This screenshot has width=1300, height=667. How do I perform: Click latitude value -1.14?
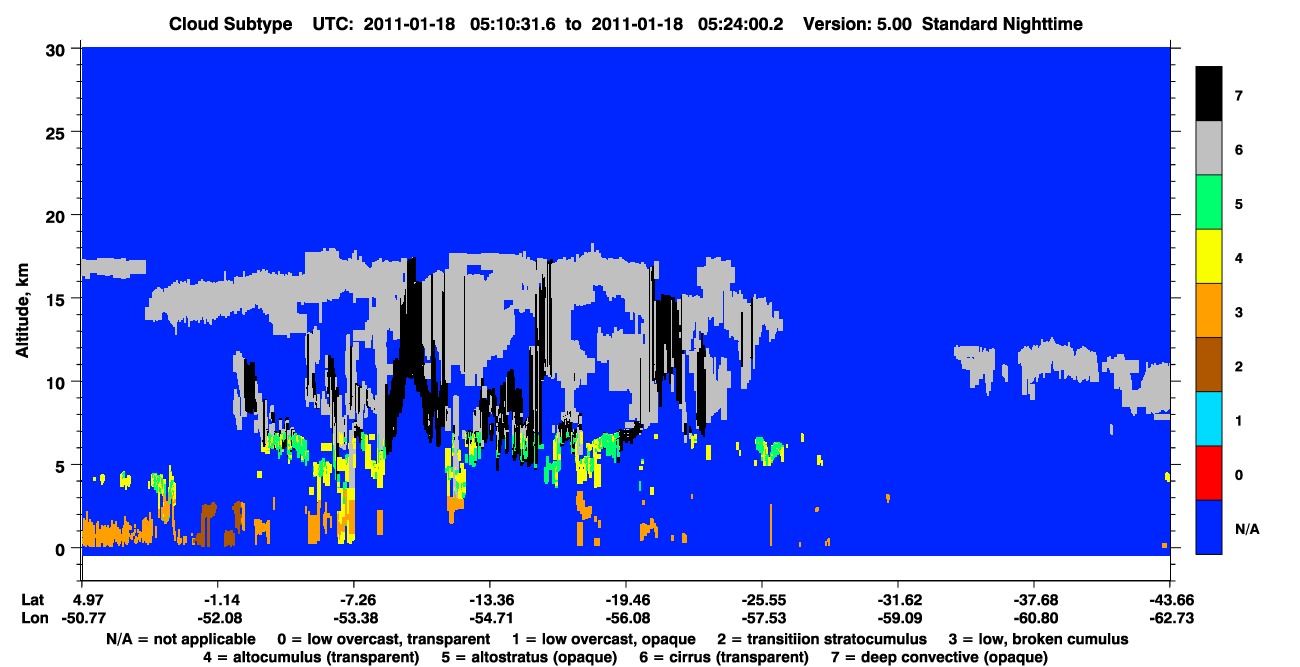tap(217, 599)
